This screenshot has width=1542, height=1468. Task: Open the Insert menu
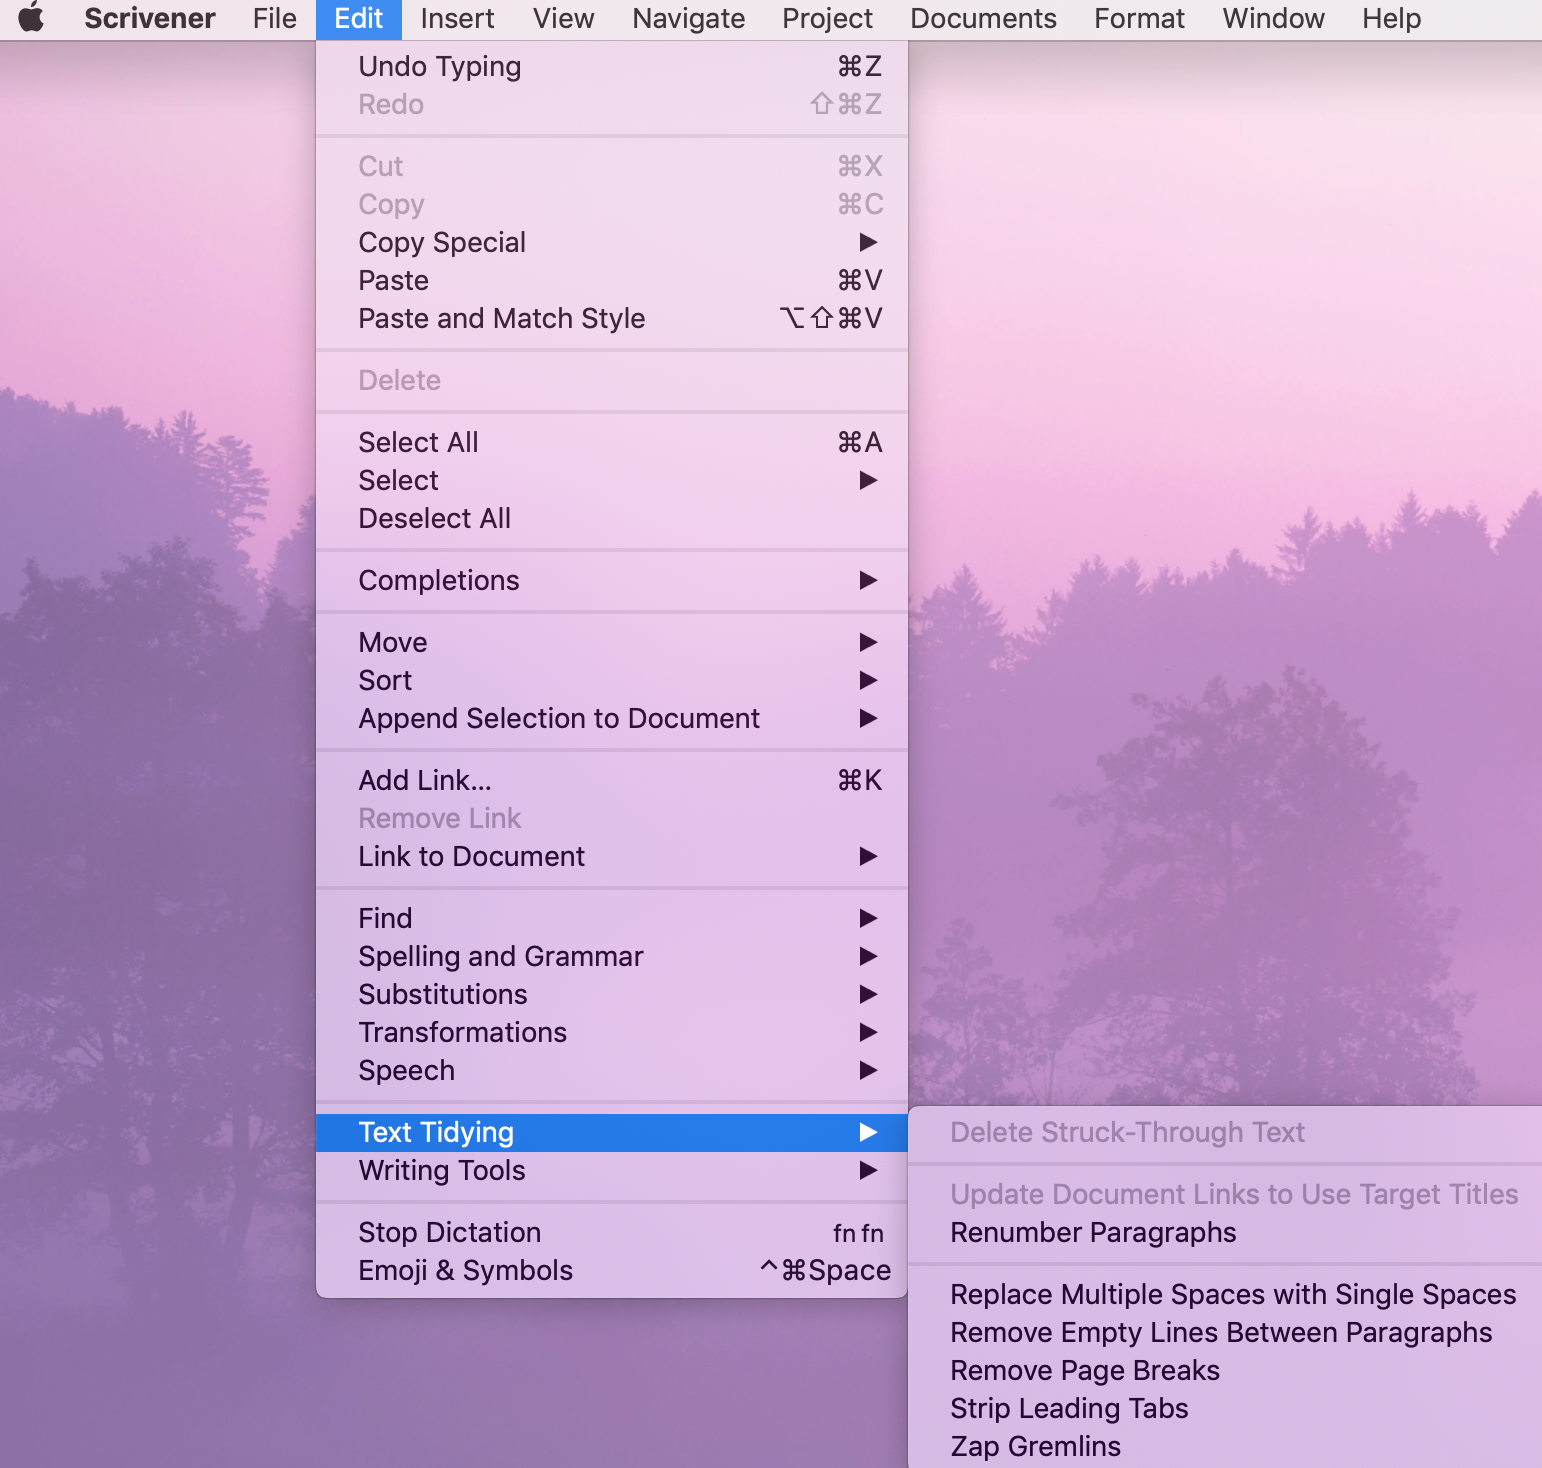click(457, 18)
